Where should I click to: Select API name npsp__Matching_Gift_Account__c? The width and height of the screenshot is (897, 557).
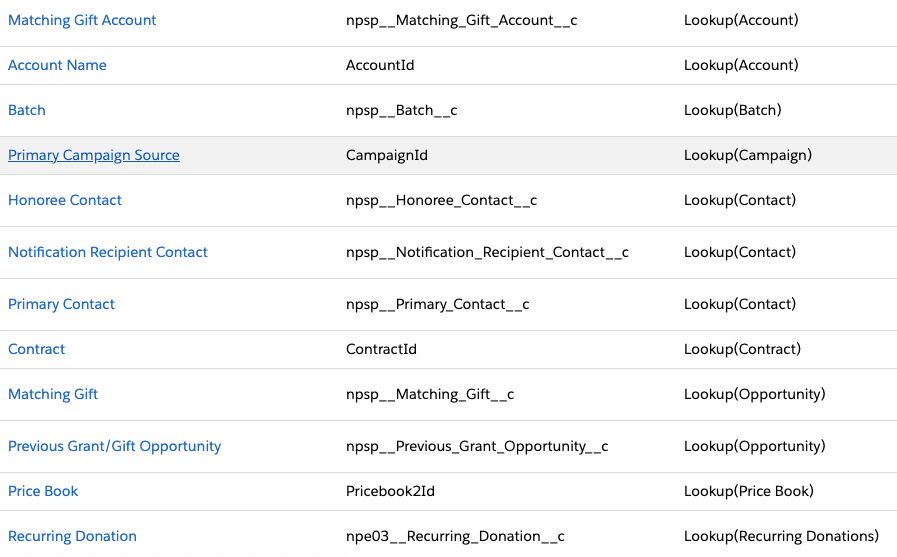[462, 21]
